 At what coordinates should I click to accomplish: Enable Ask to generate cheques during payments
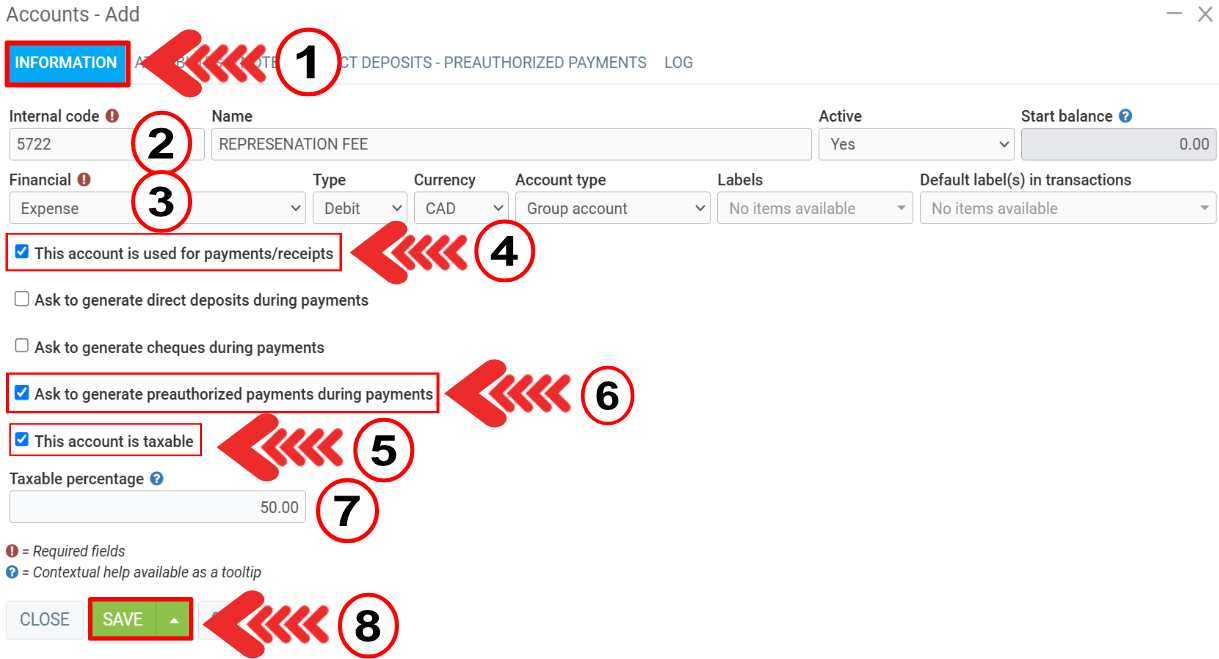(22, 346)
